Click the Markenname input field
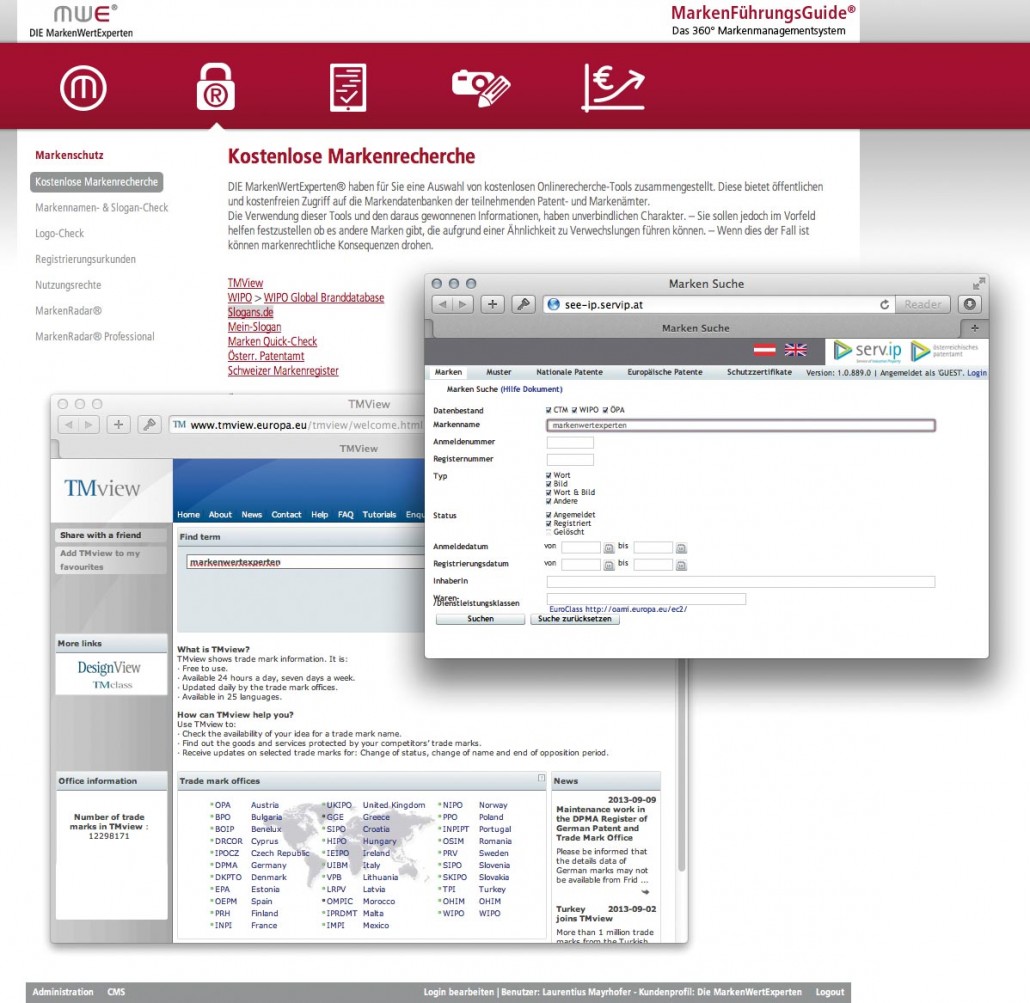 tap(740, 425)
